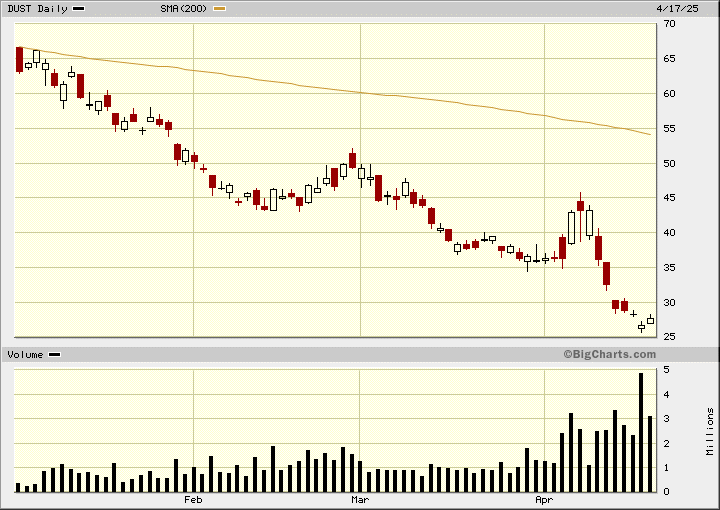The width and height of the screenshot is (720, 510).
Task: Click the "Mar" month label on the time axis
Action: coord(360,499)
